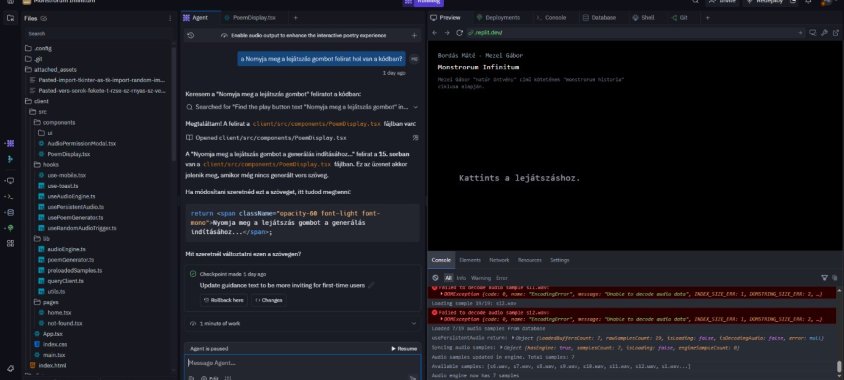
Task: Open the all-tools grid icon in the left sidebar
Action: click(x=10, y=243)
